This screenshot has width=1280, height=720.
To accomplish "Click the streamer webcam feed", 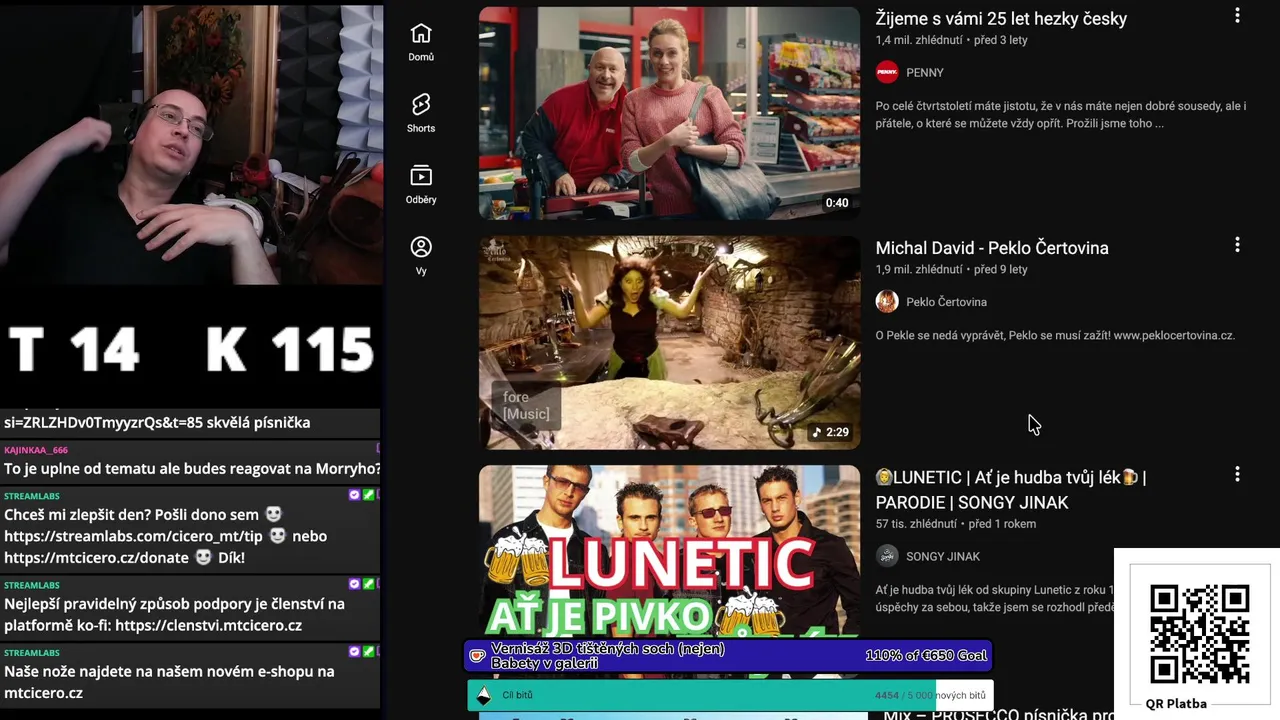I will pos(191,145).
